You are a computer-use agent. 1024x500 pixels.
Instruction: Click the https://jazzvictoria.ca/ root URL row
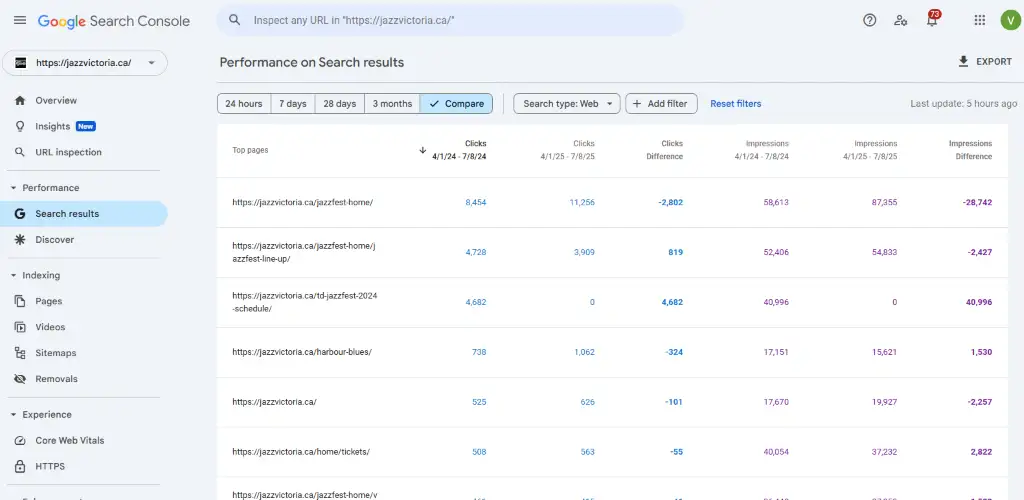[x=274, y=402]
